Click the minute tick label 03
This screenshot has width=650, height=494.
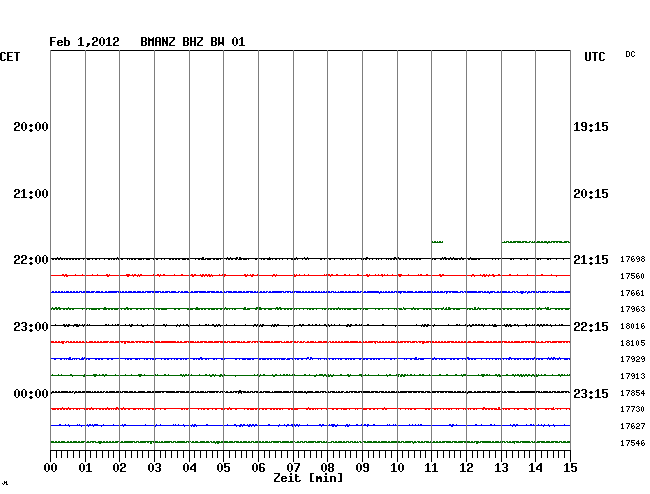(x=155, y=468)
